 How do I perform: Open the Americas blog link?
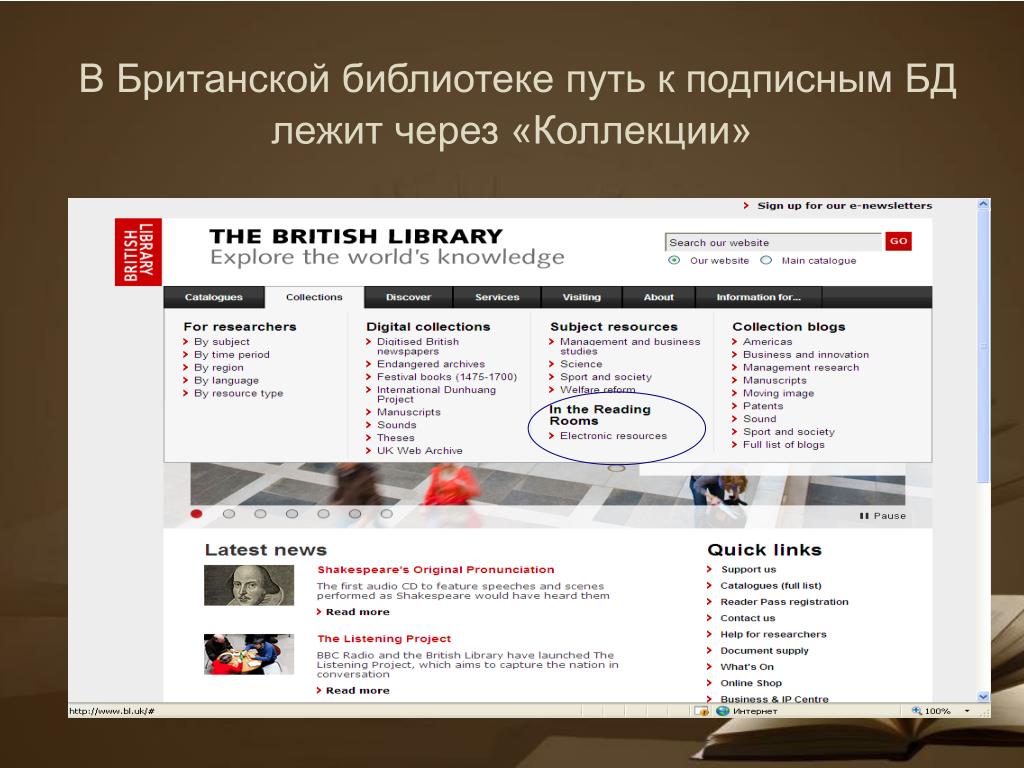pyautogui.click(x=767, y=342)
